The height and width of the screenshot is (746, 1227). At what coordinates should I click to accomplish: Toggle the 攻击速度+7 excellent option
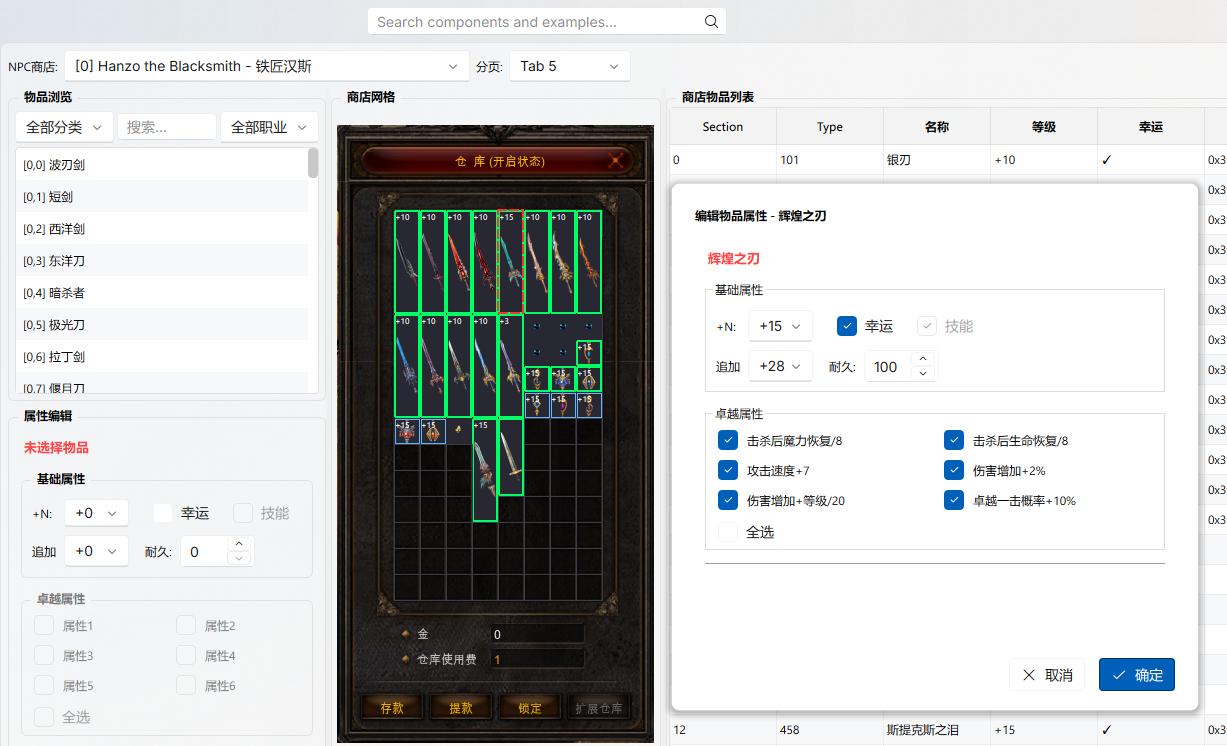click(727, 470)
